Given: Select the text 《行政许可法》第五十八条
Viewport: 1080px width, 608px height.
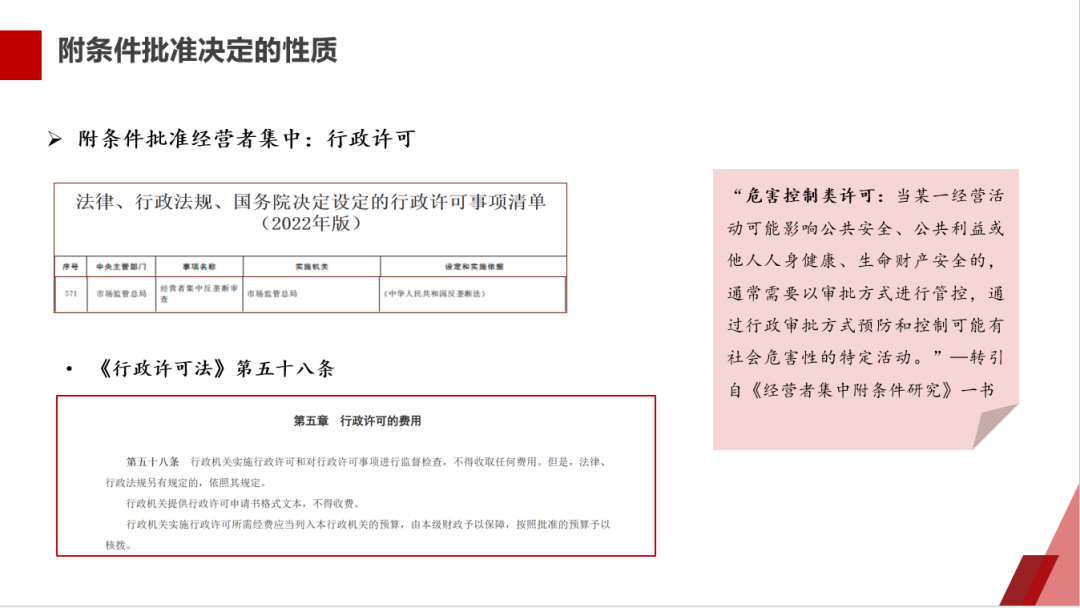Looking at the screenshot, I should coord(217,369).
